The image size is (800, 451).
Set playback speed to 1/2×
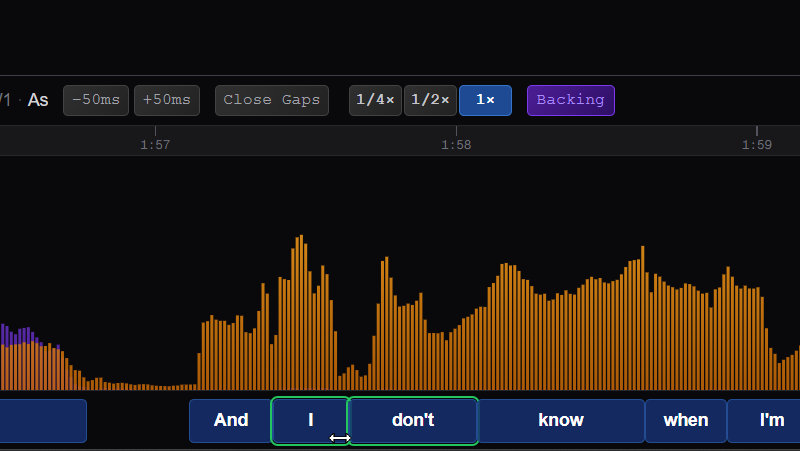[430, 101]
